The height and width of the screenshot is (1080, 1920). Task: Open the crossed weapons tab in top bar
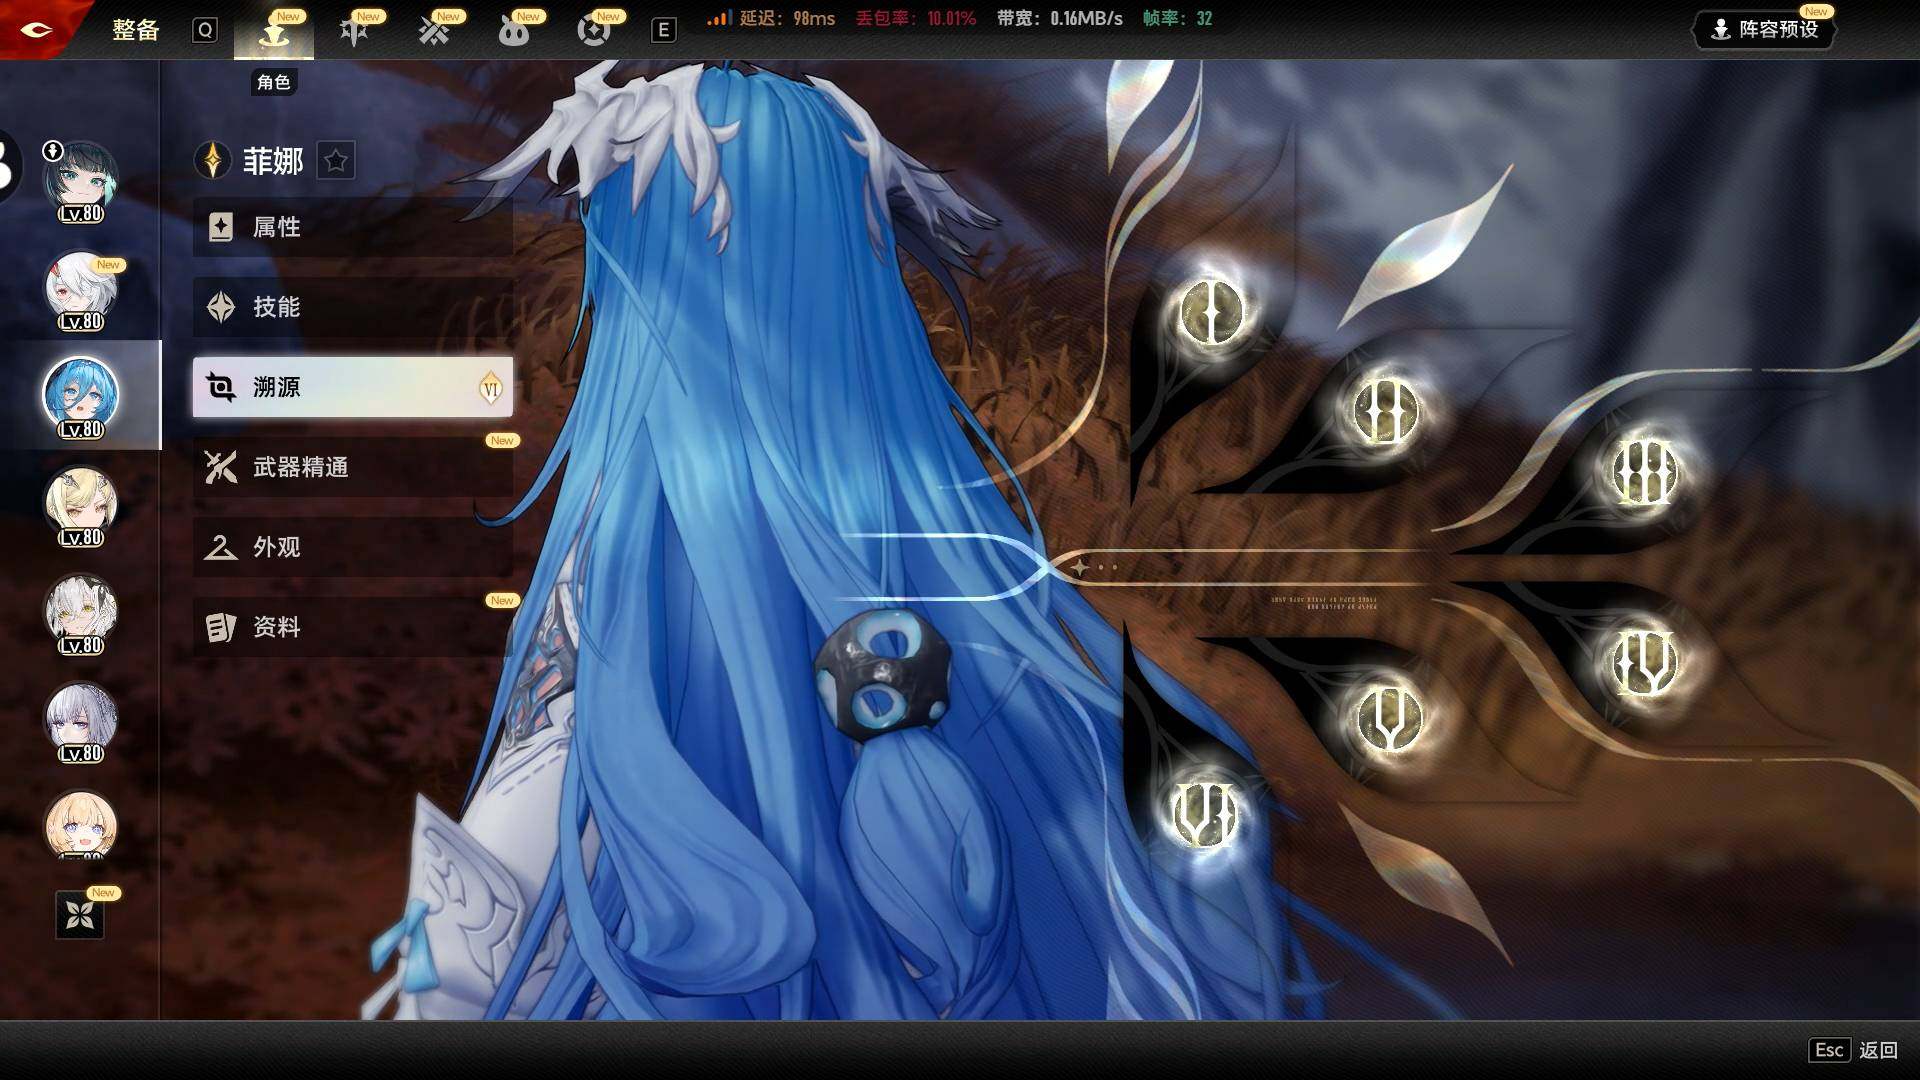point(434,32)
